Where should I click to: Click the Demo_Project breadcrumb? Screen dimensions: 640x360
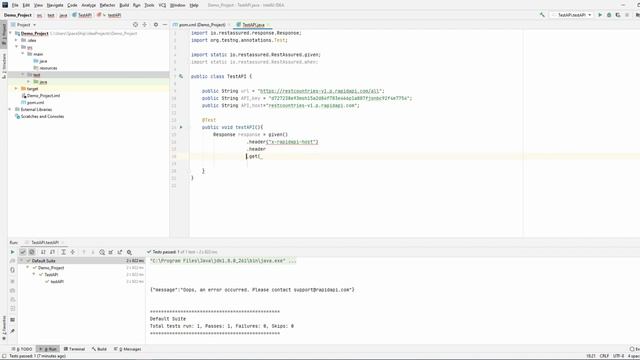click(x=18, y=15)
